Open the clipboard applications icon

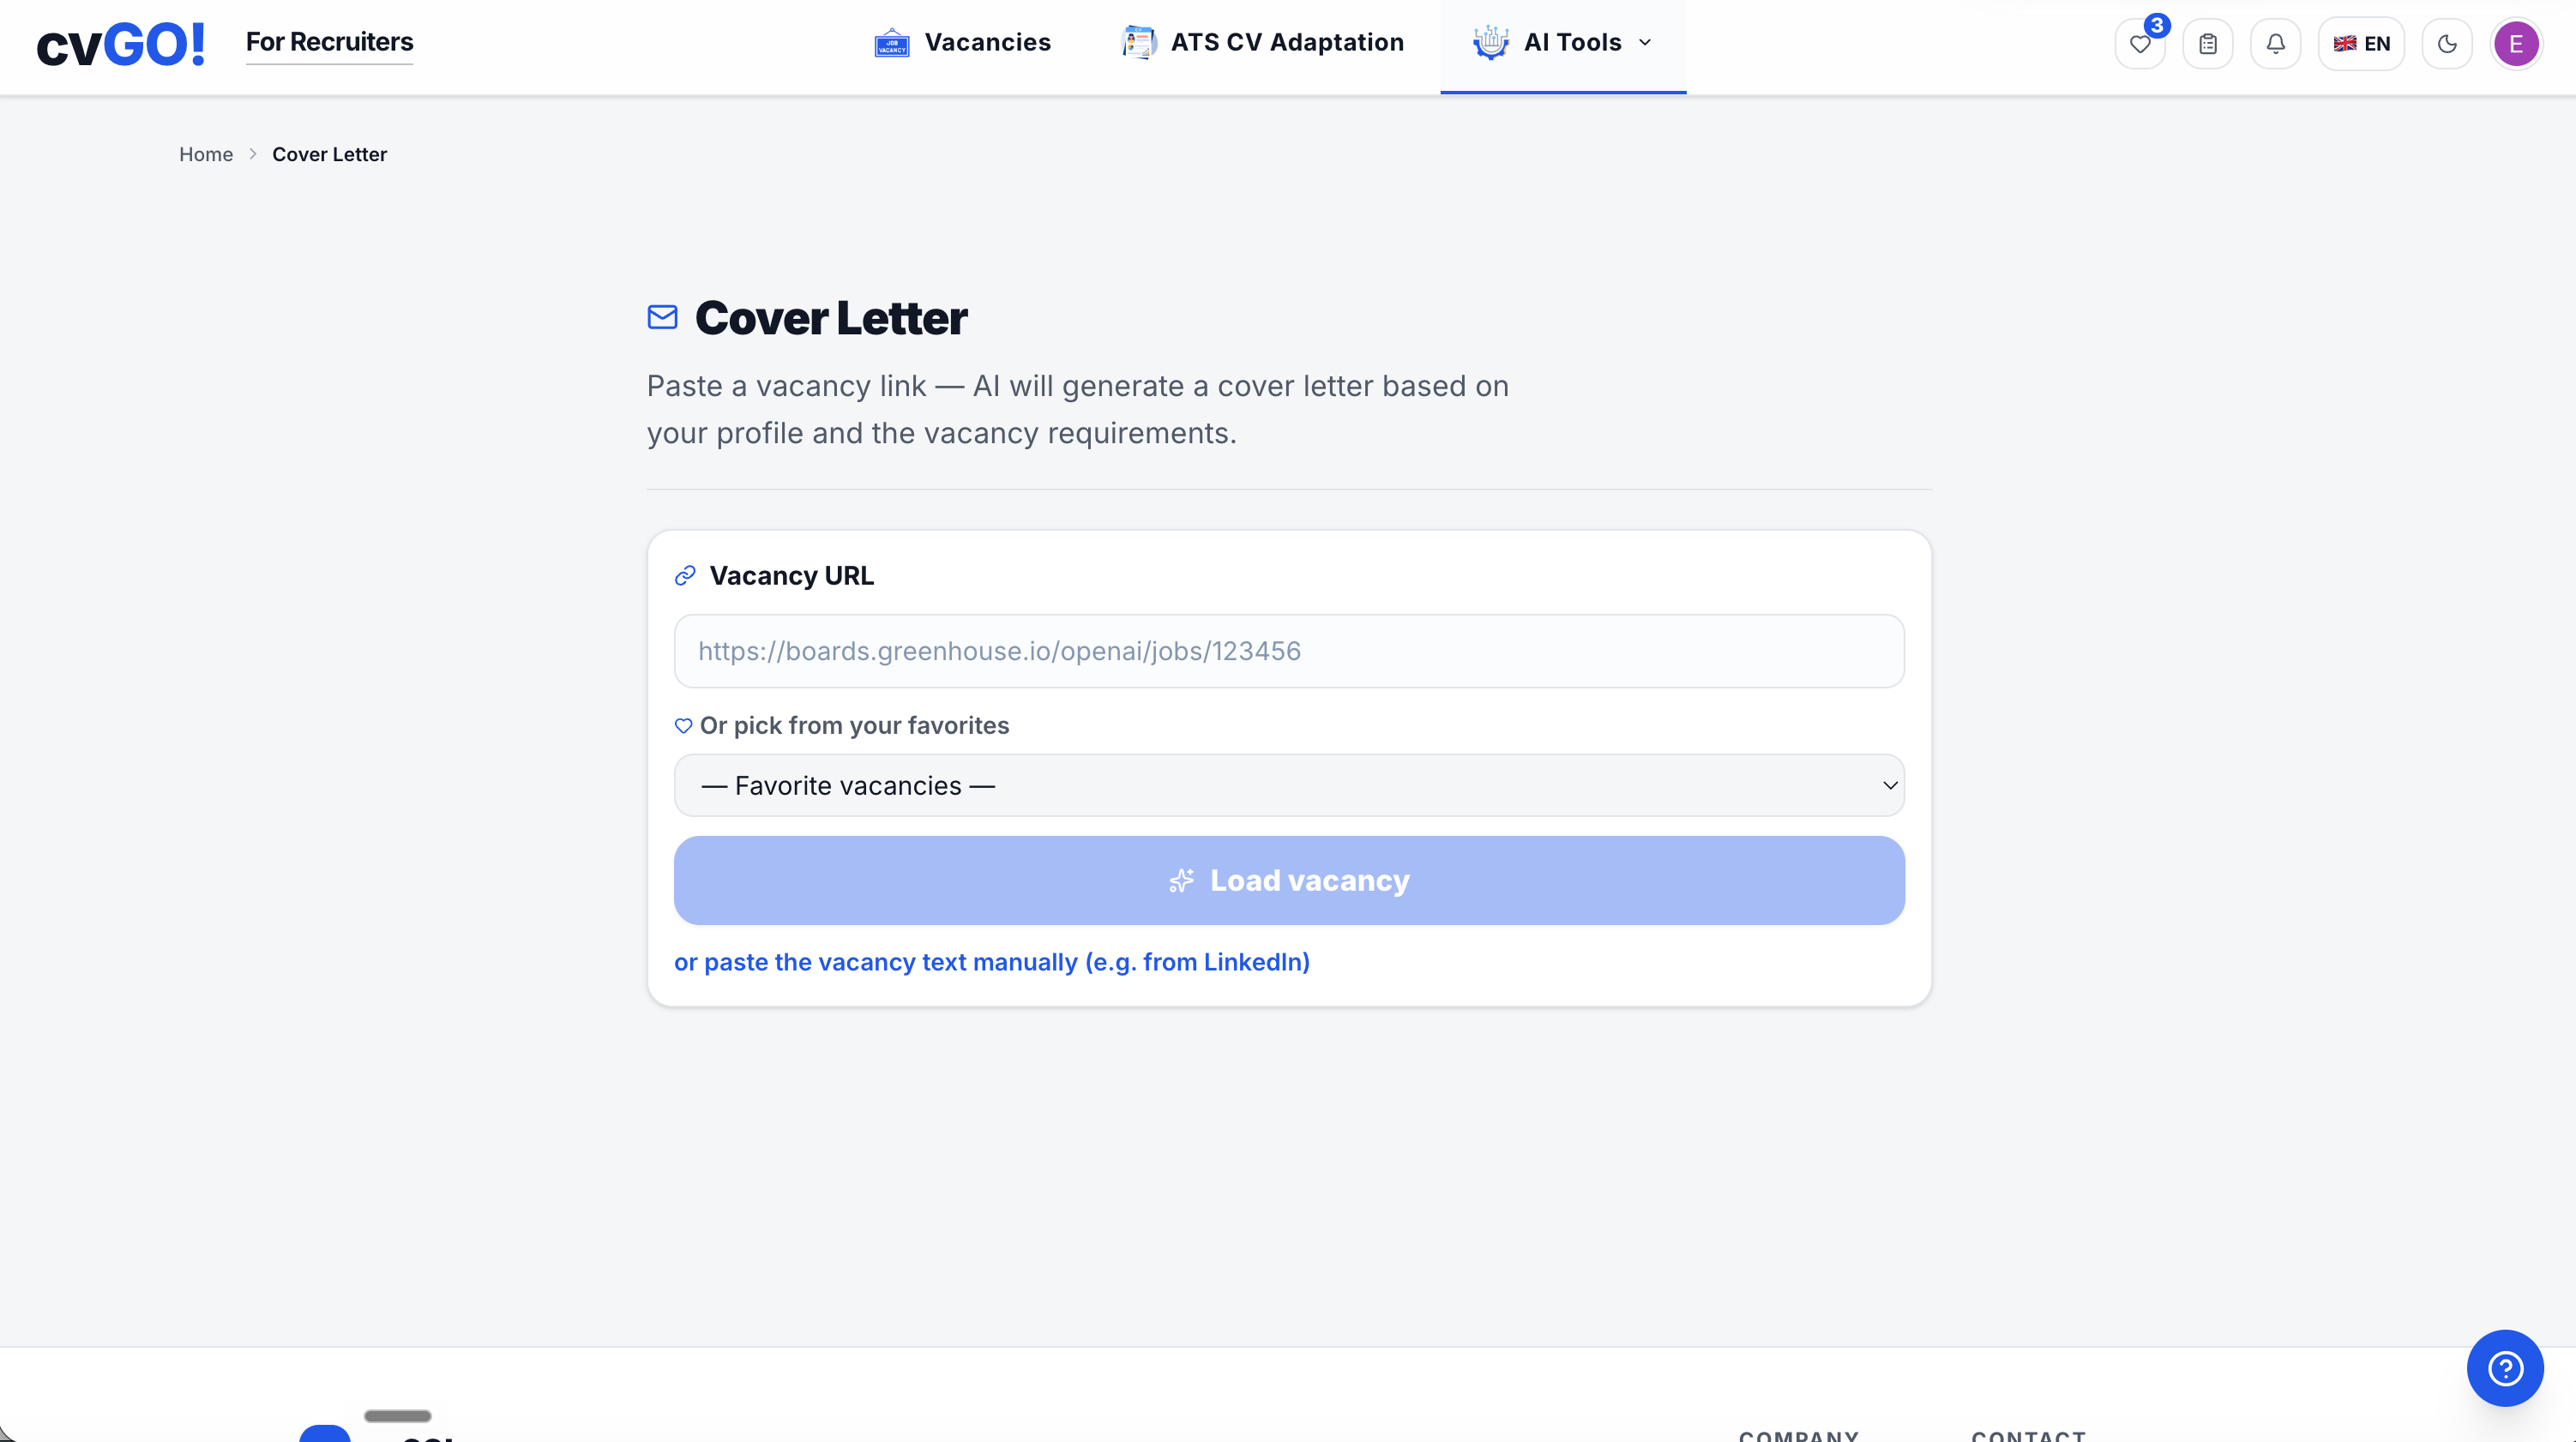(2208, 44)
